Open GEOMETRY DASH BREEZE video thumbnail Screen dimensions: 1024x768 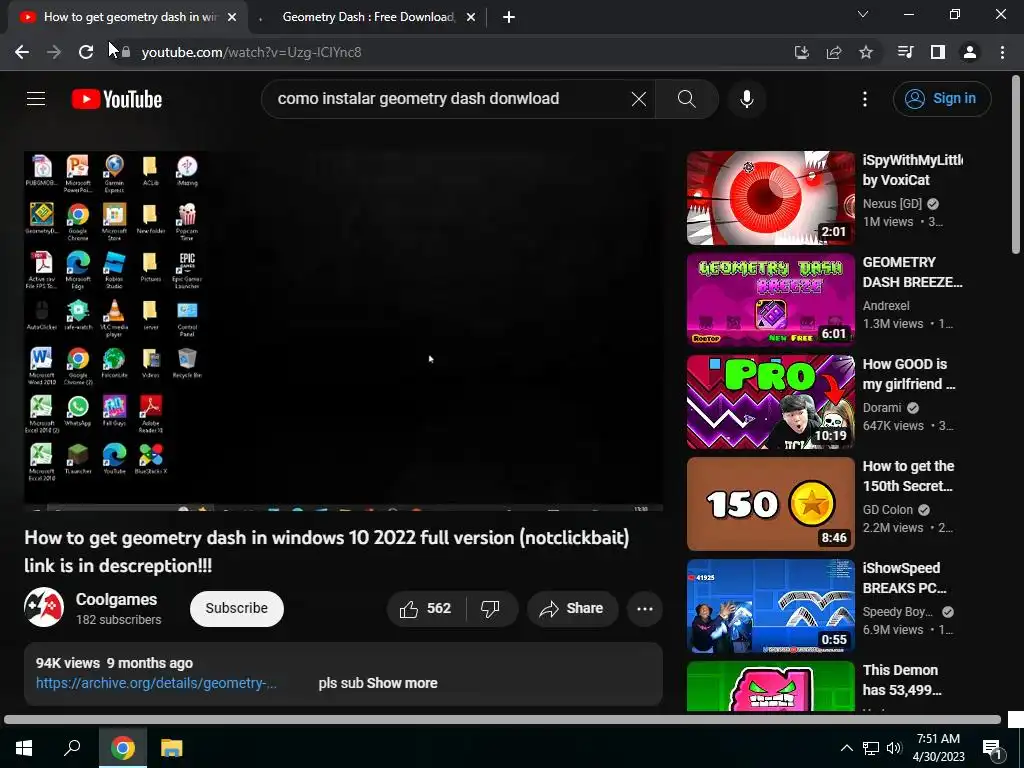tap(771, 300)
